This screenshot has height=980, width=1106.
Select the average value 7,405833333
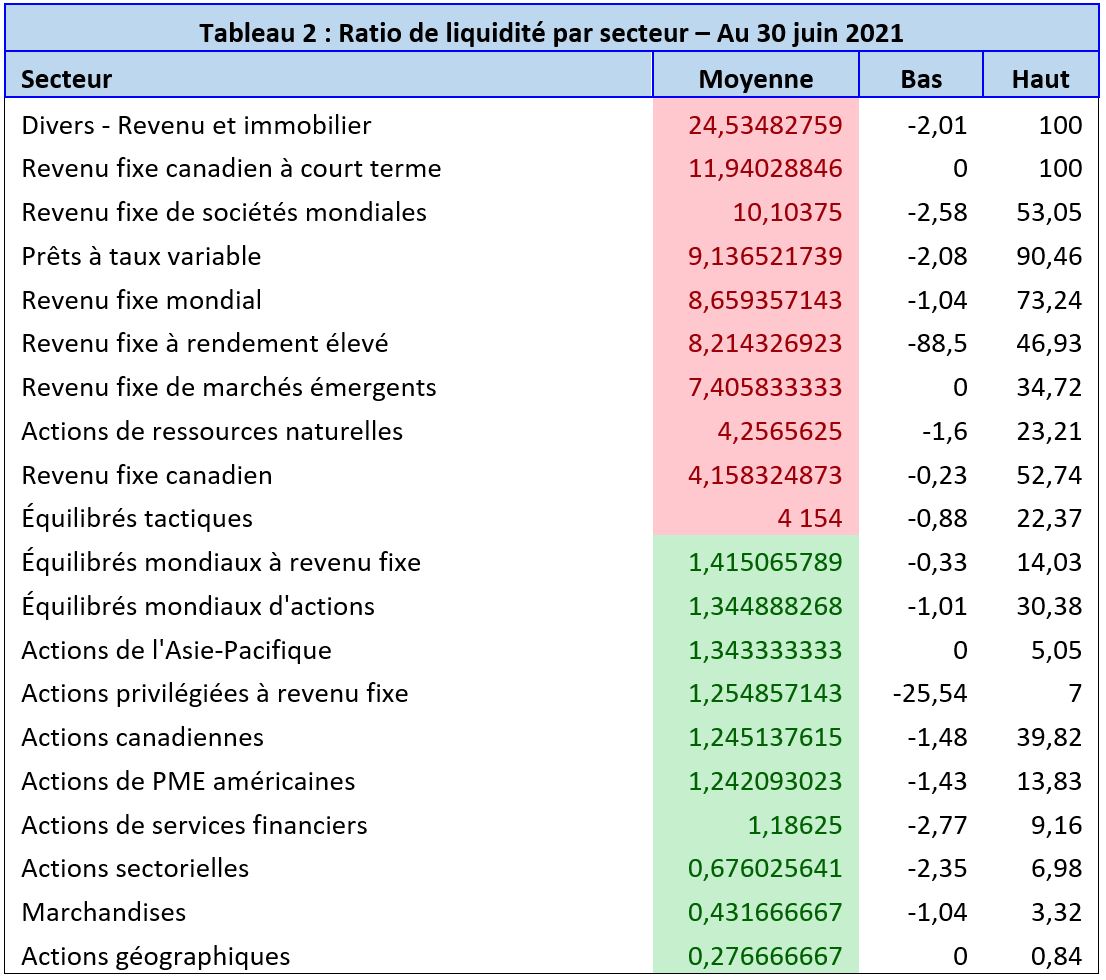(x=765, y=387)
